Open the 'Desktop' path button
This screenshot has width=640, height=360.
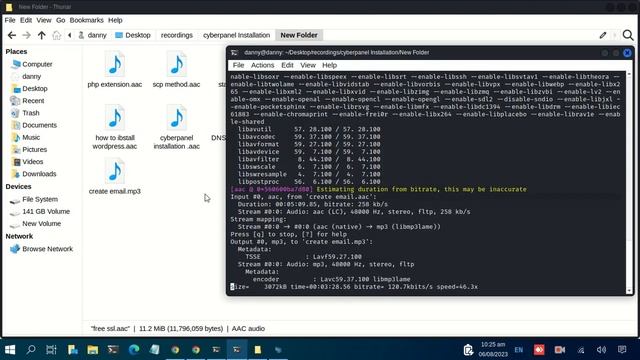point(133,36)
